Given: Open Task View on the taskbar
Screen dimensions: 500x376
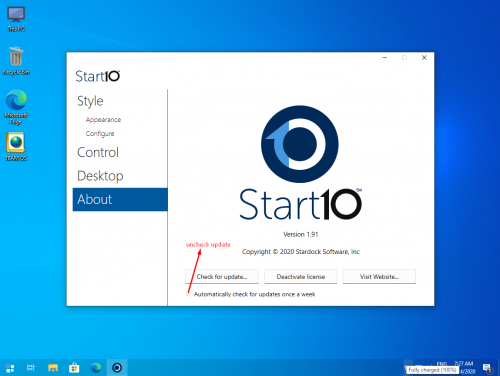Looking at the screenshot, I should [x=31, y=368].
